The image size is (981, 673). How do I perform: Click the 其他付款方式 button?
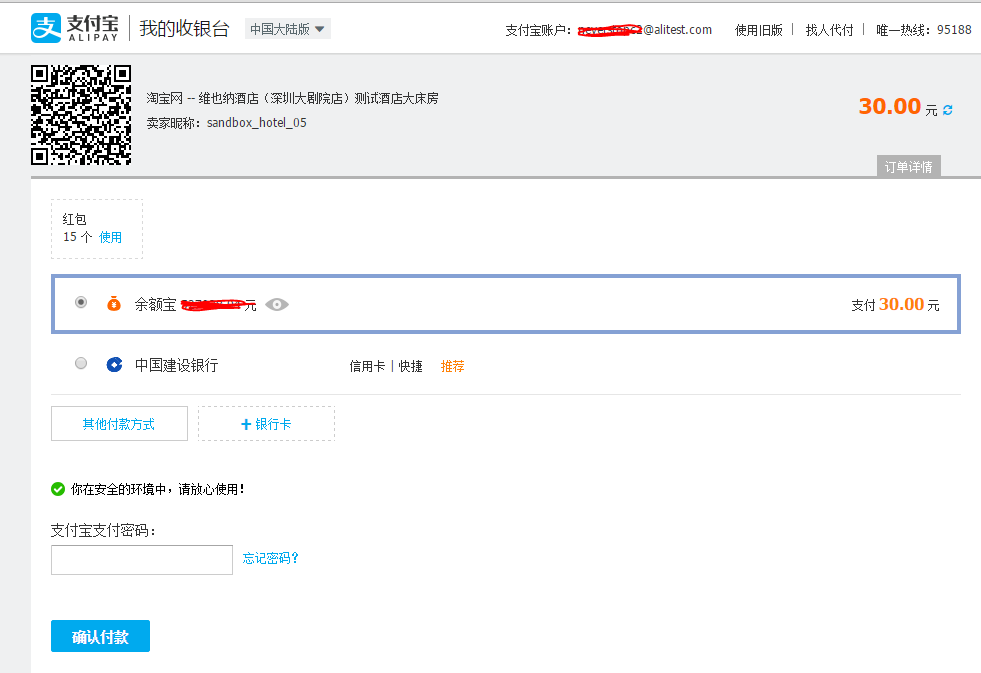[x=119, y=423]
